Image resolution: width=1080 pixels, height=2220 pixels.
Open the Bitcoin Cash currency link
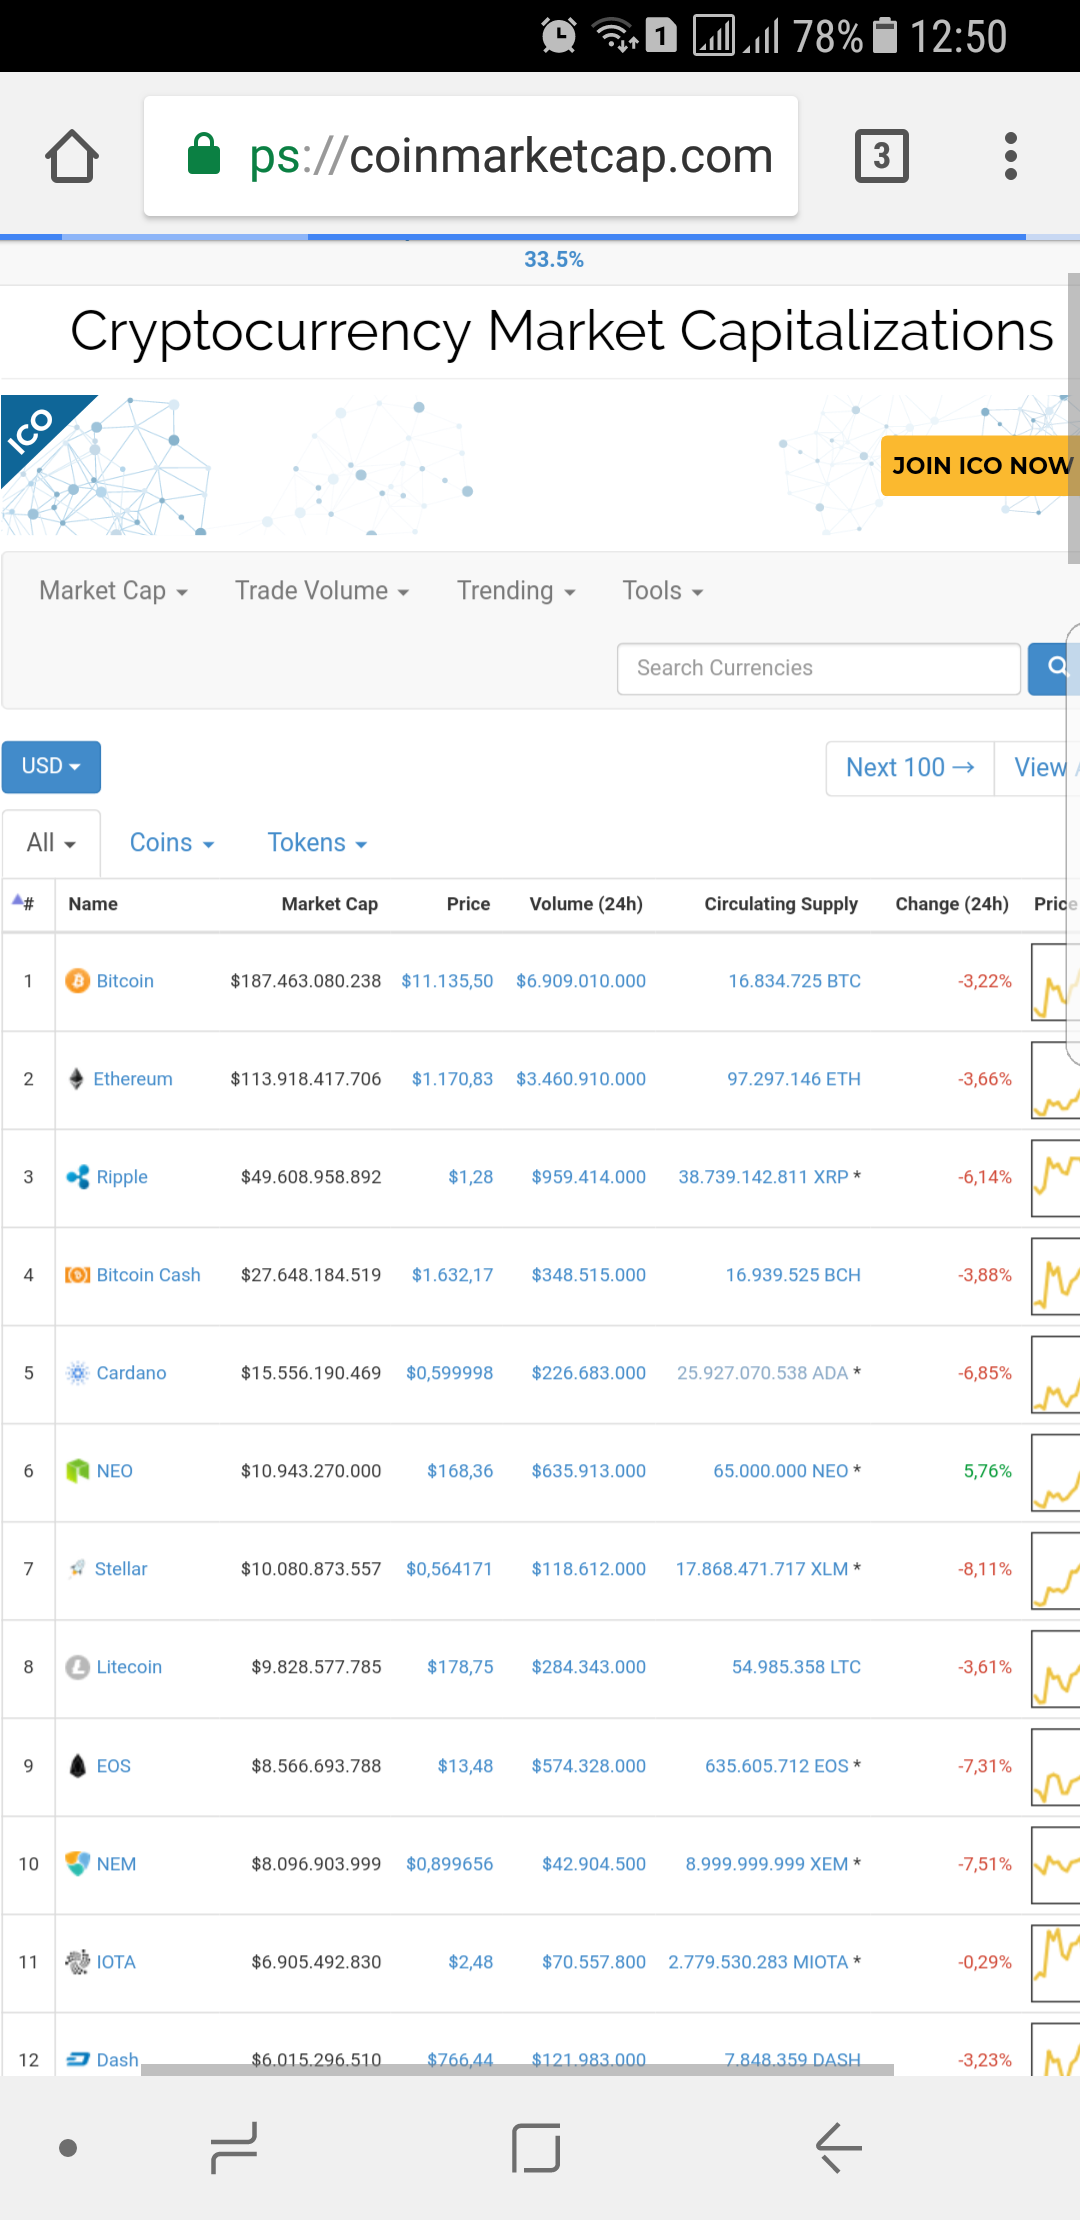click(148, 1275)
